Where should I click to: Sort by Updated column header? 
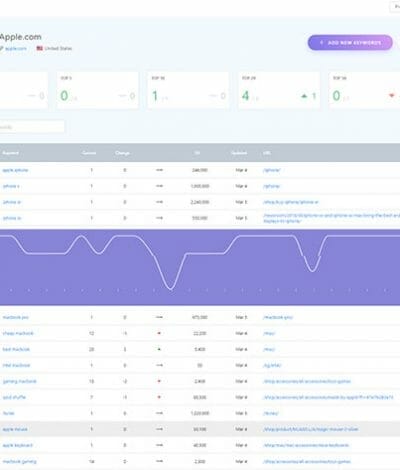pos(239,153)
